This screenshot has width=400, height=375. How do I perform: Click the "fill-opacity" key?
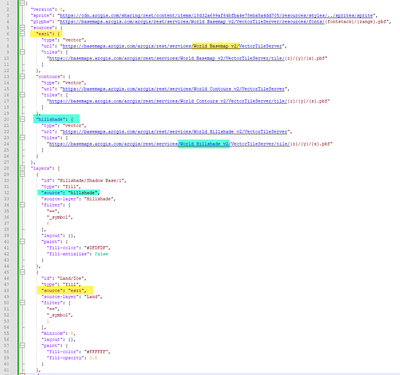(x=66, y=358)
